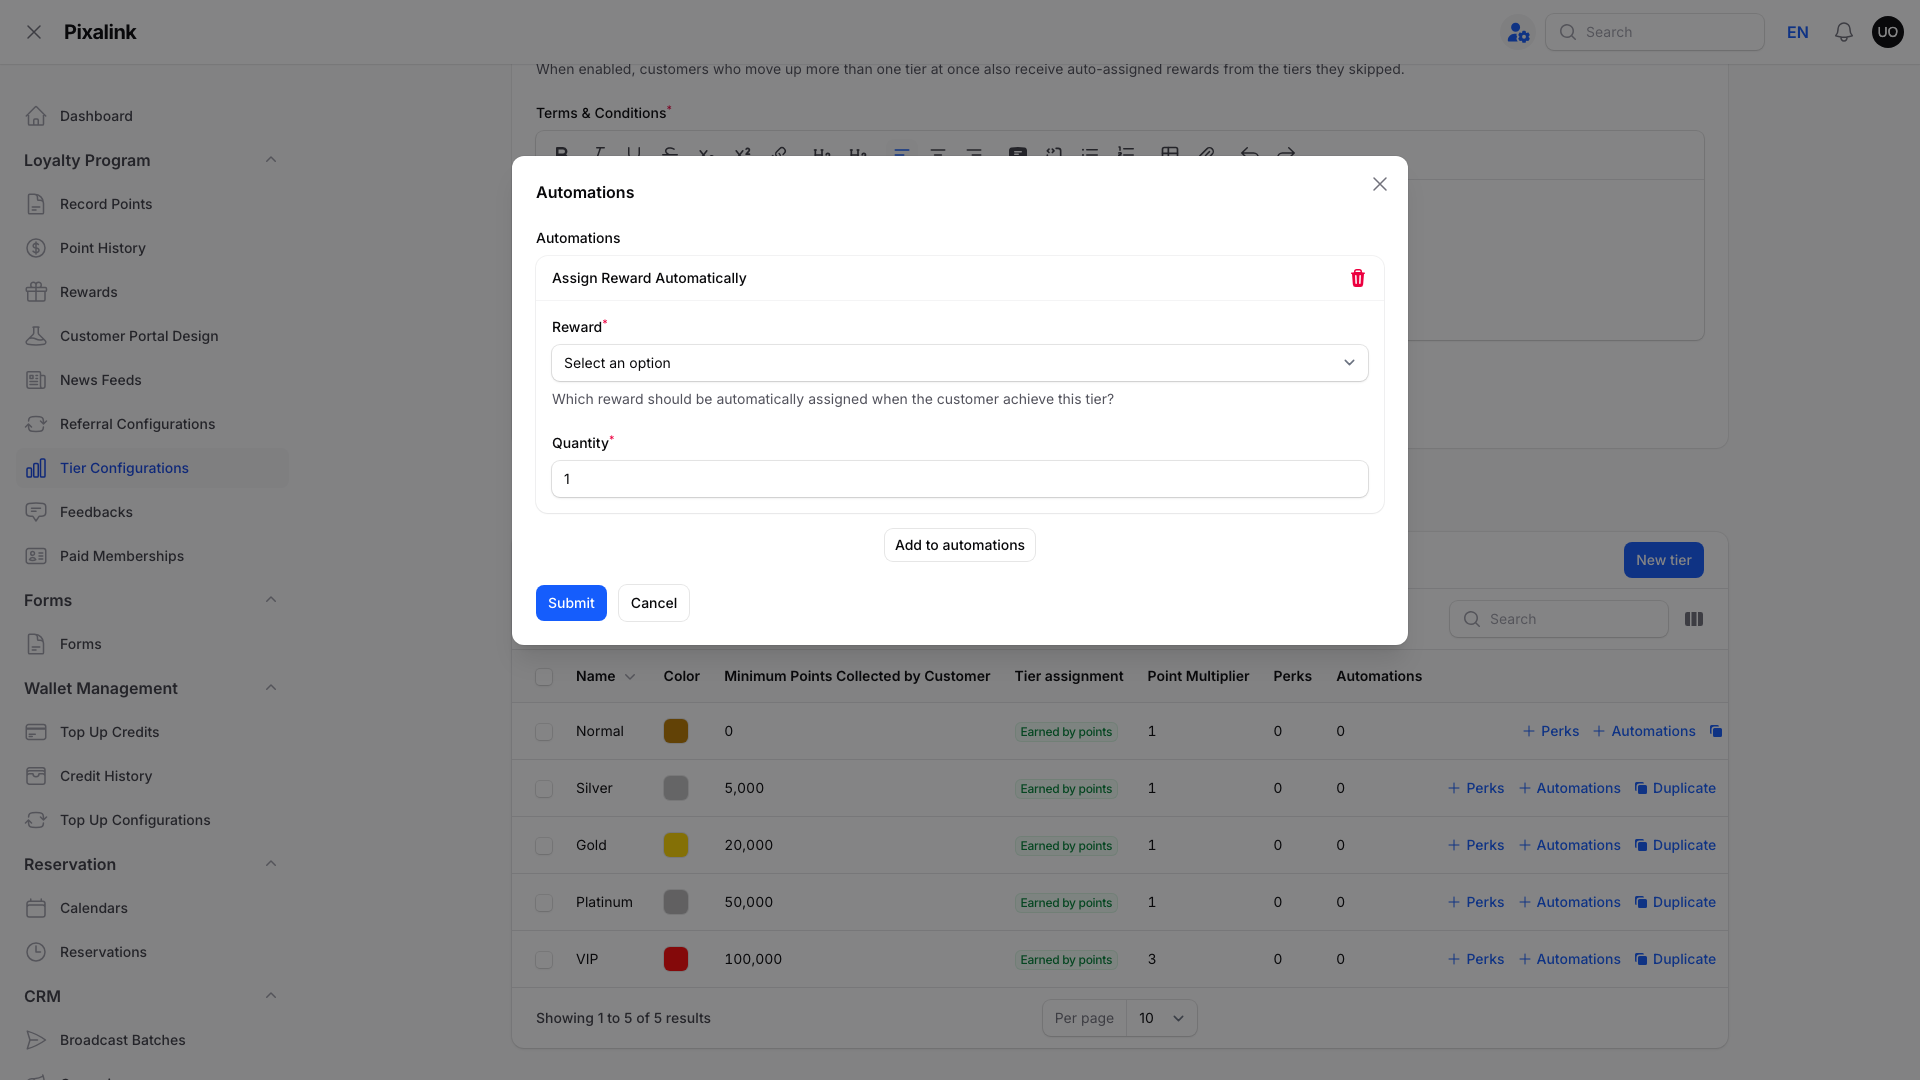Image resolution: width=1920 pixels, height=1080 pixels.
Task: Focus the Quantity input field
Action: (x=960, y=479)
